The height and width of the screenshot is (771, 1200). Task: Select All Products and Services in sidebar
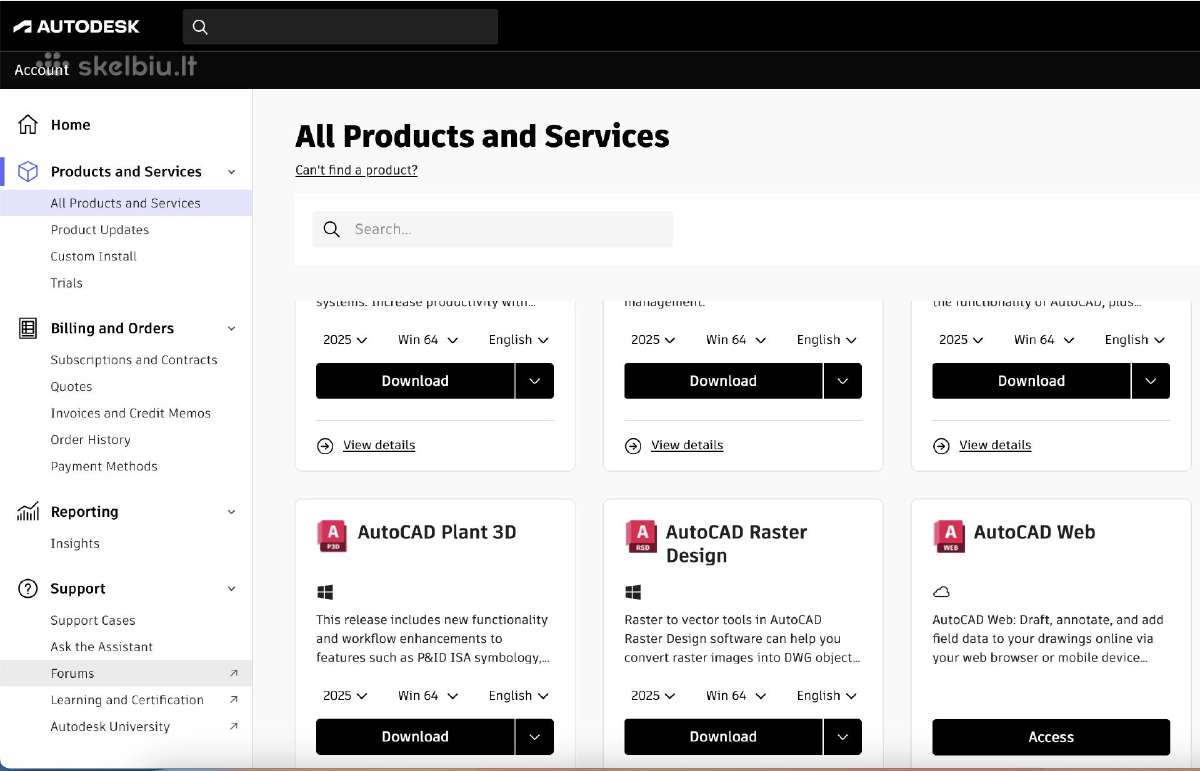coord(126,203)
